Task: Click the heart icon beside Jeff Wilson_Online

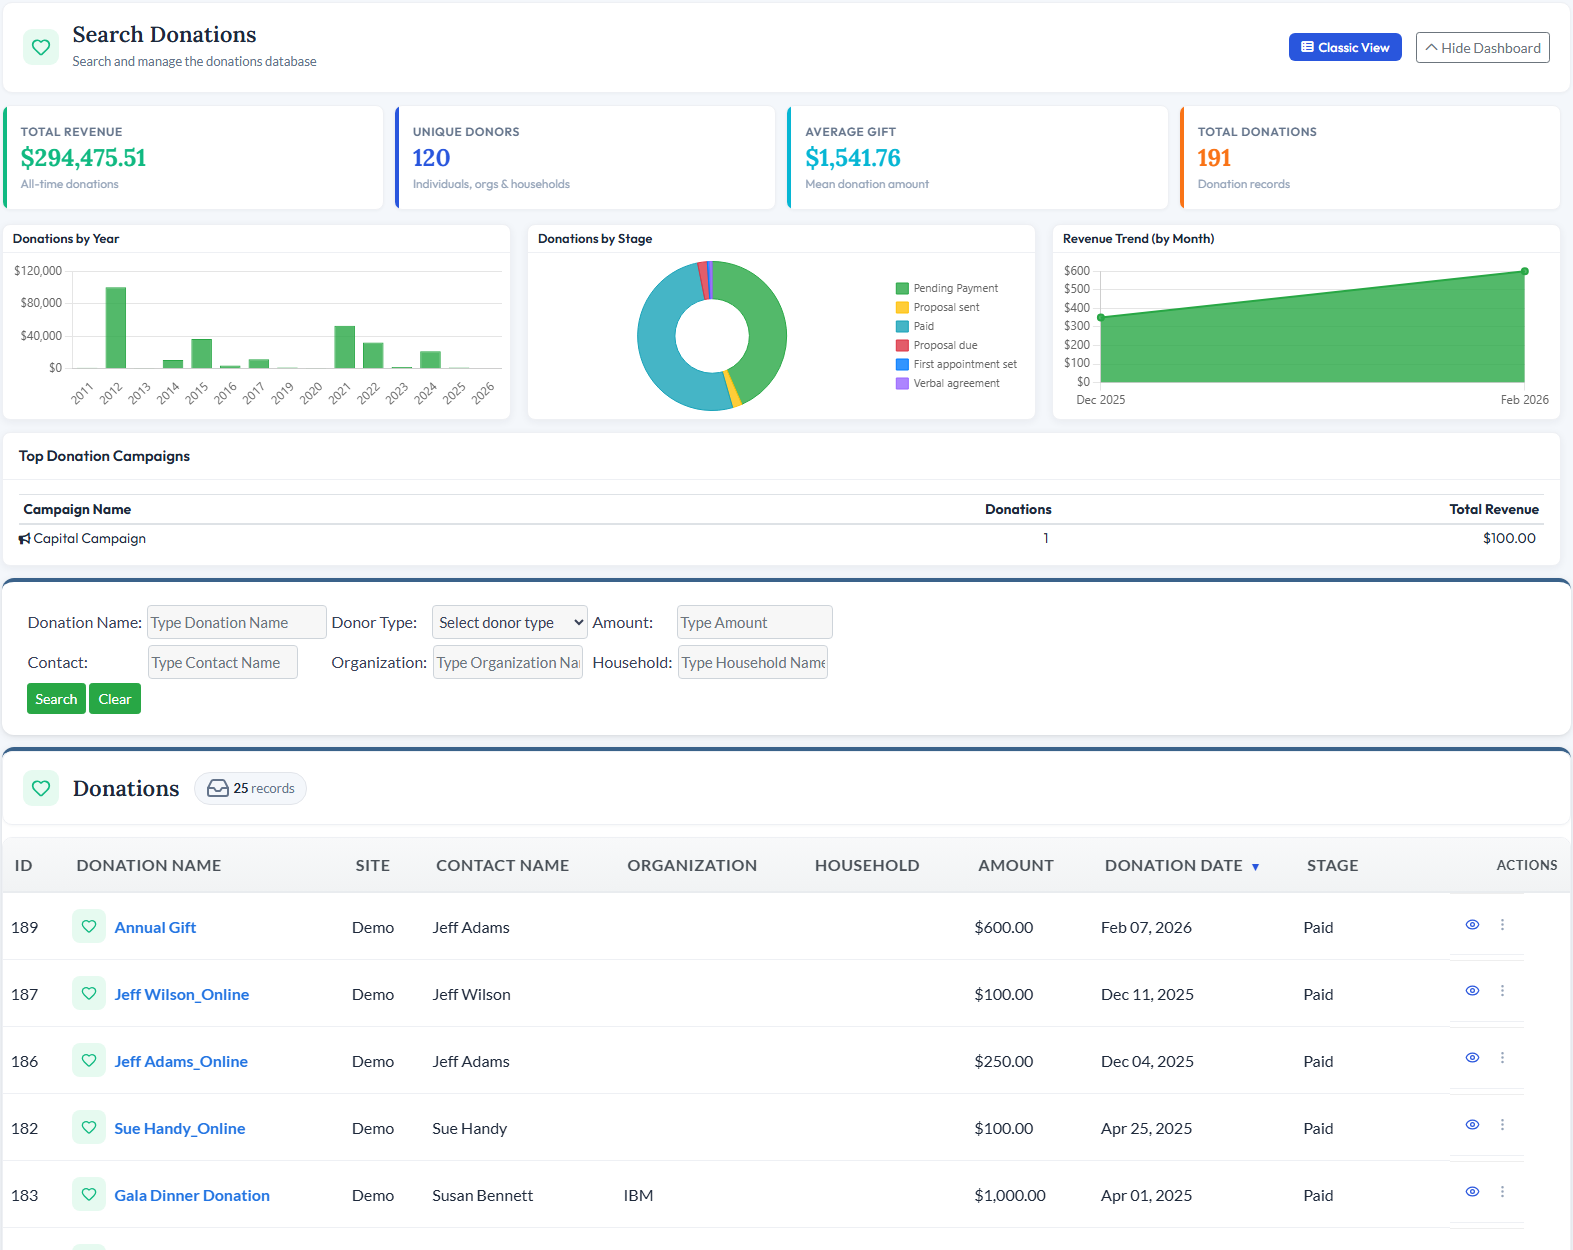Action: pyautogui.click(x=89, y=994)
